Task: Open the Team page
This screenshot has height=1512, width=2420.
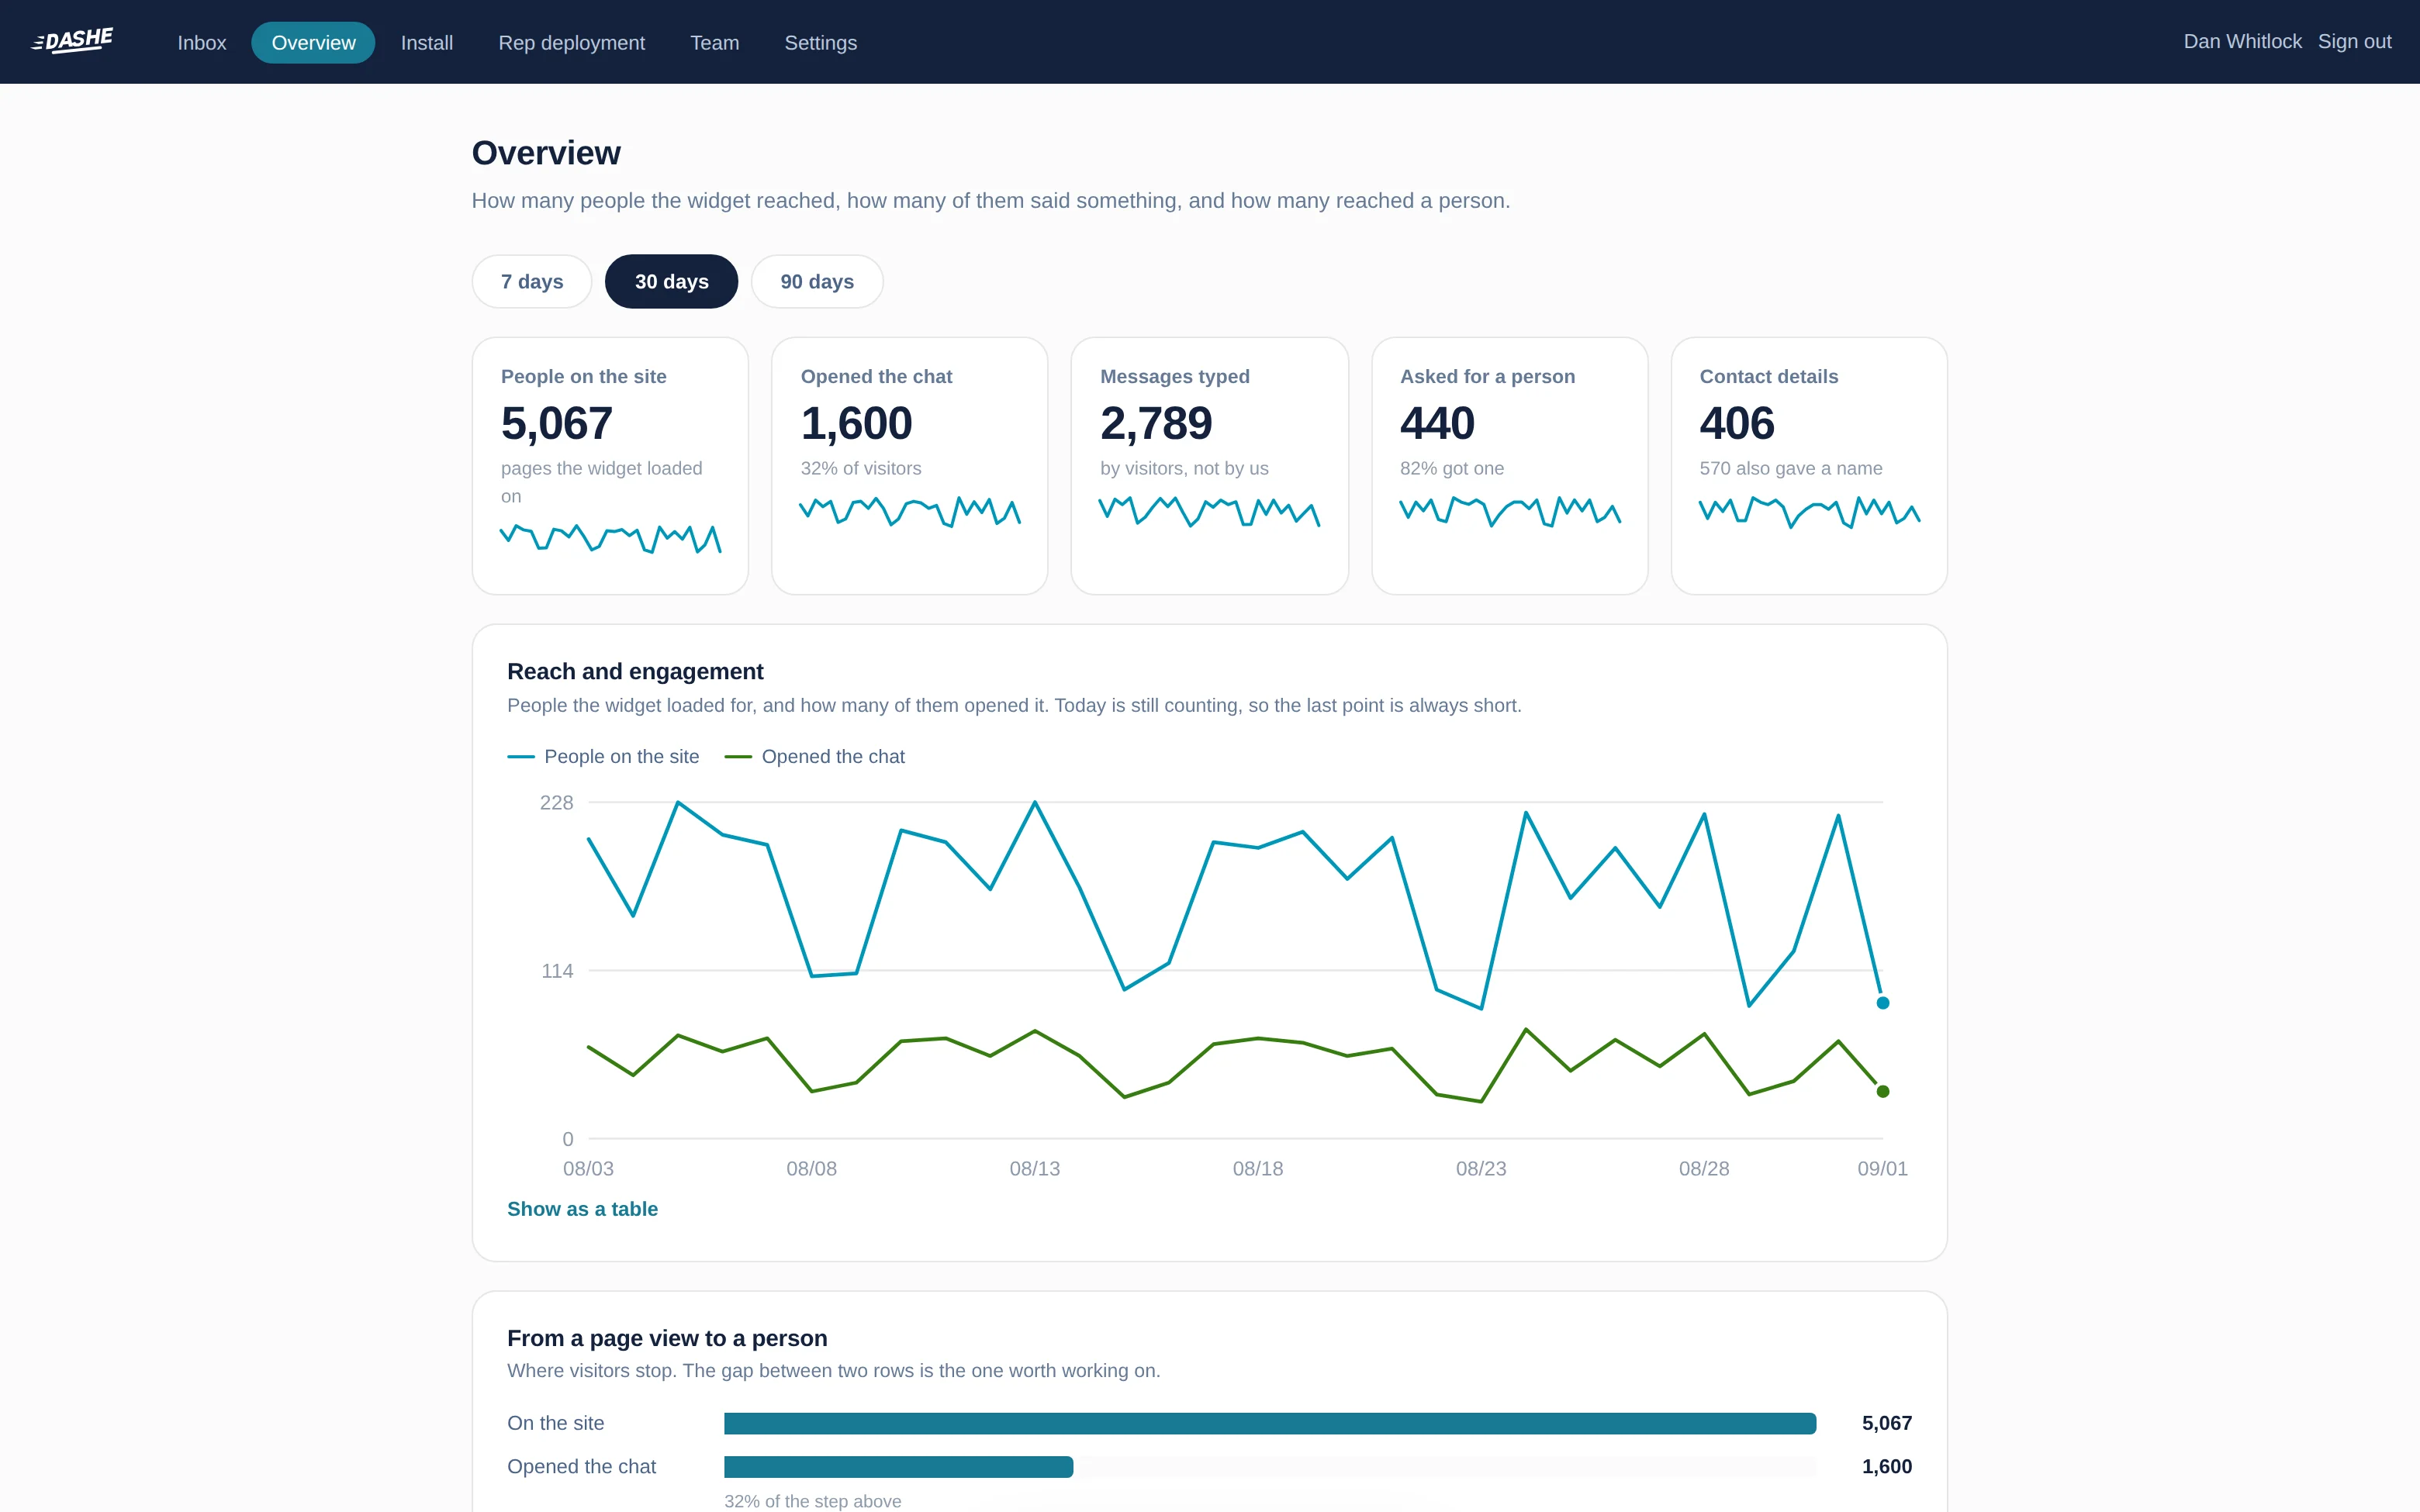Action: (x=715, y=42)
